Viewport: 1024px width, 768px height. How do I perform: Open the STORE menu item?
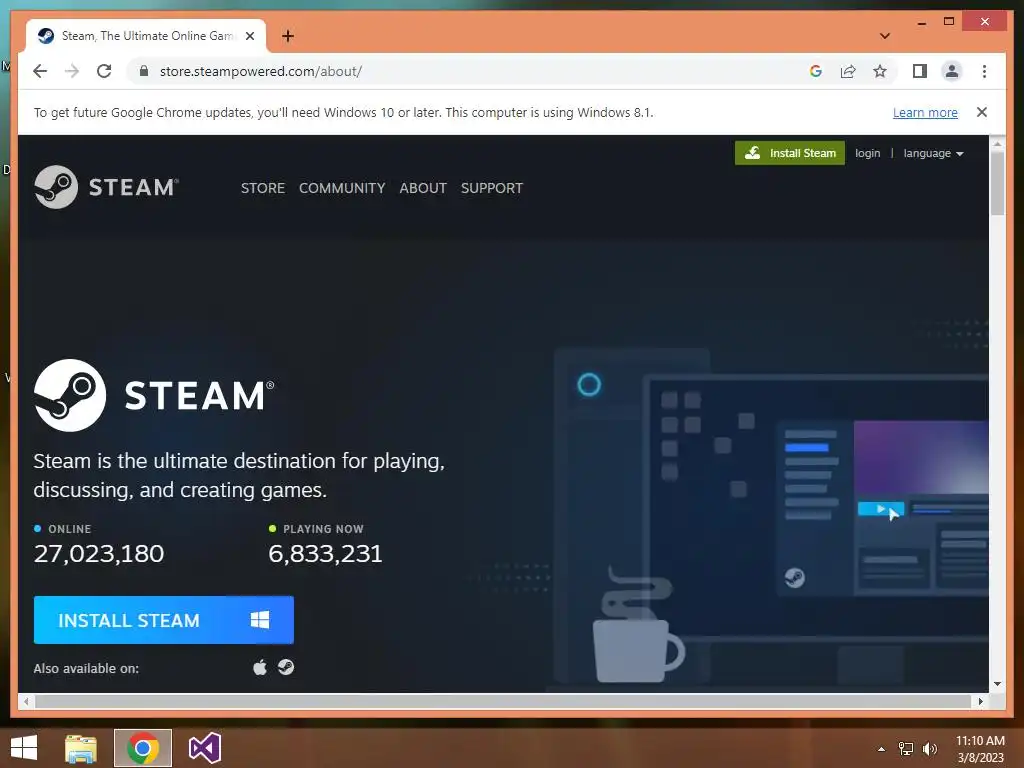(x=263, y=188)
